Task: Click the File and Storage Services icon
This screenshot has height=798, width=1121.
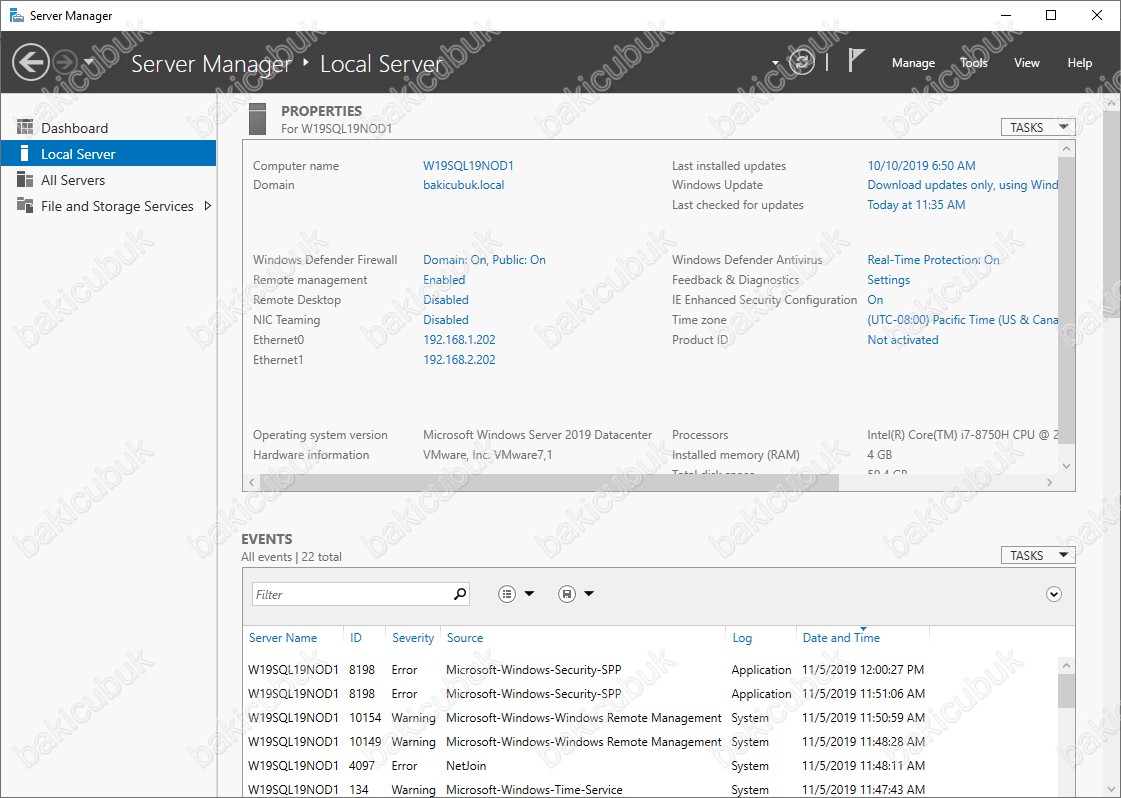Action: 25,205
